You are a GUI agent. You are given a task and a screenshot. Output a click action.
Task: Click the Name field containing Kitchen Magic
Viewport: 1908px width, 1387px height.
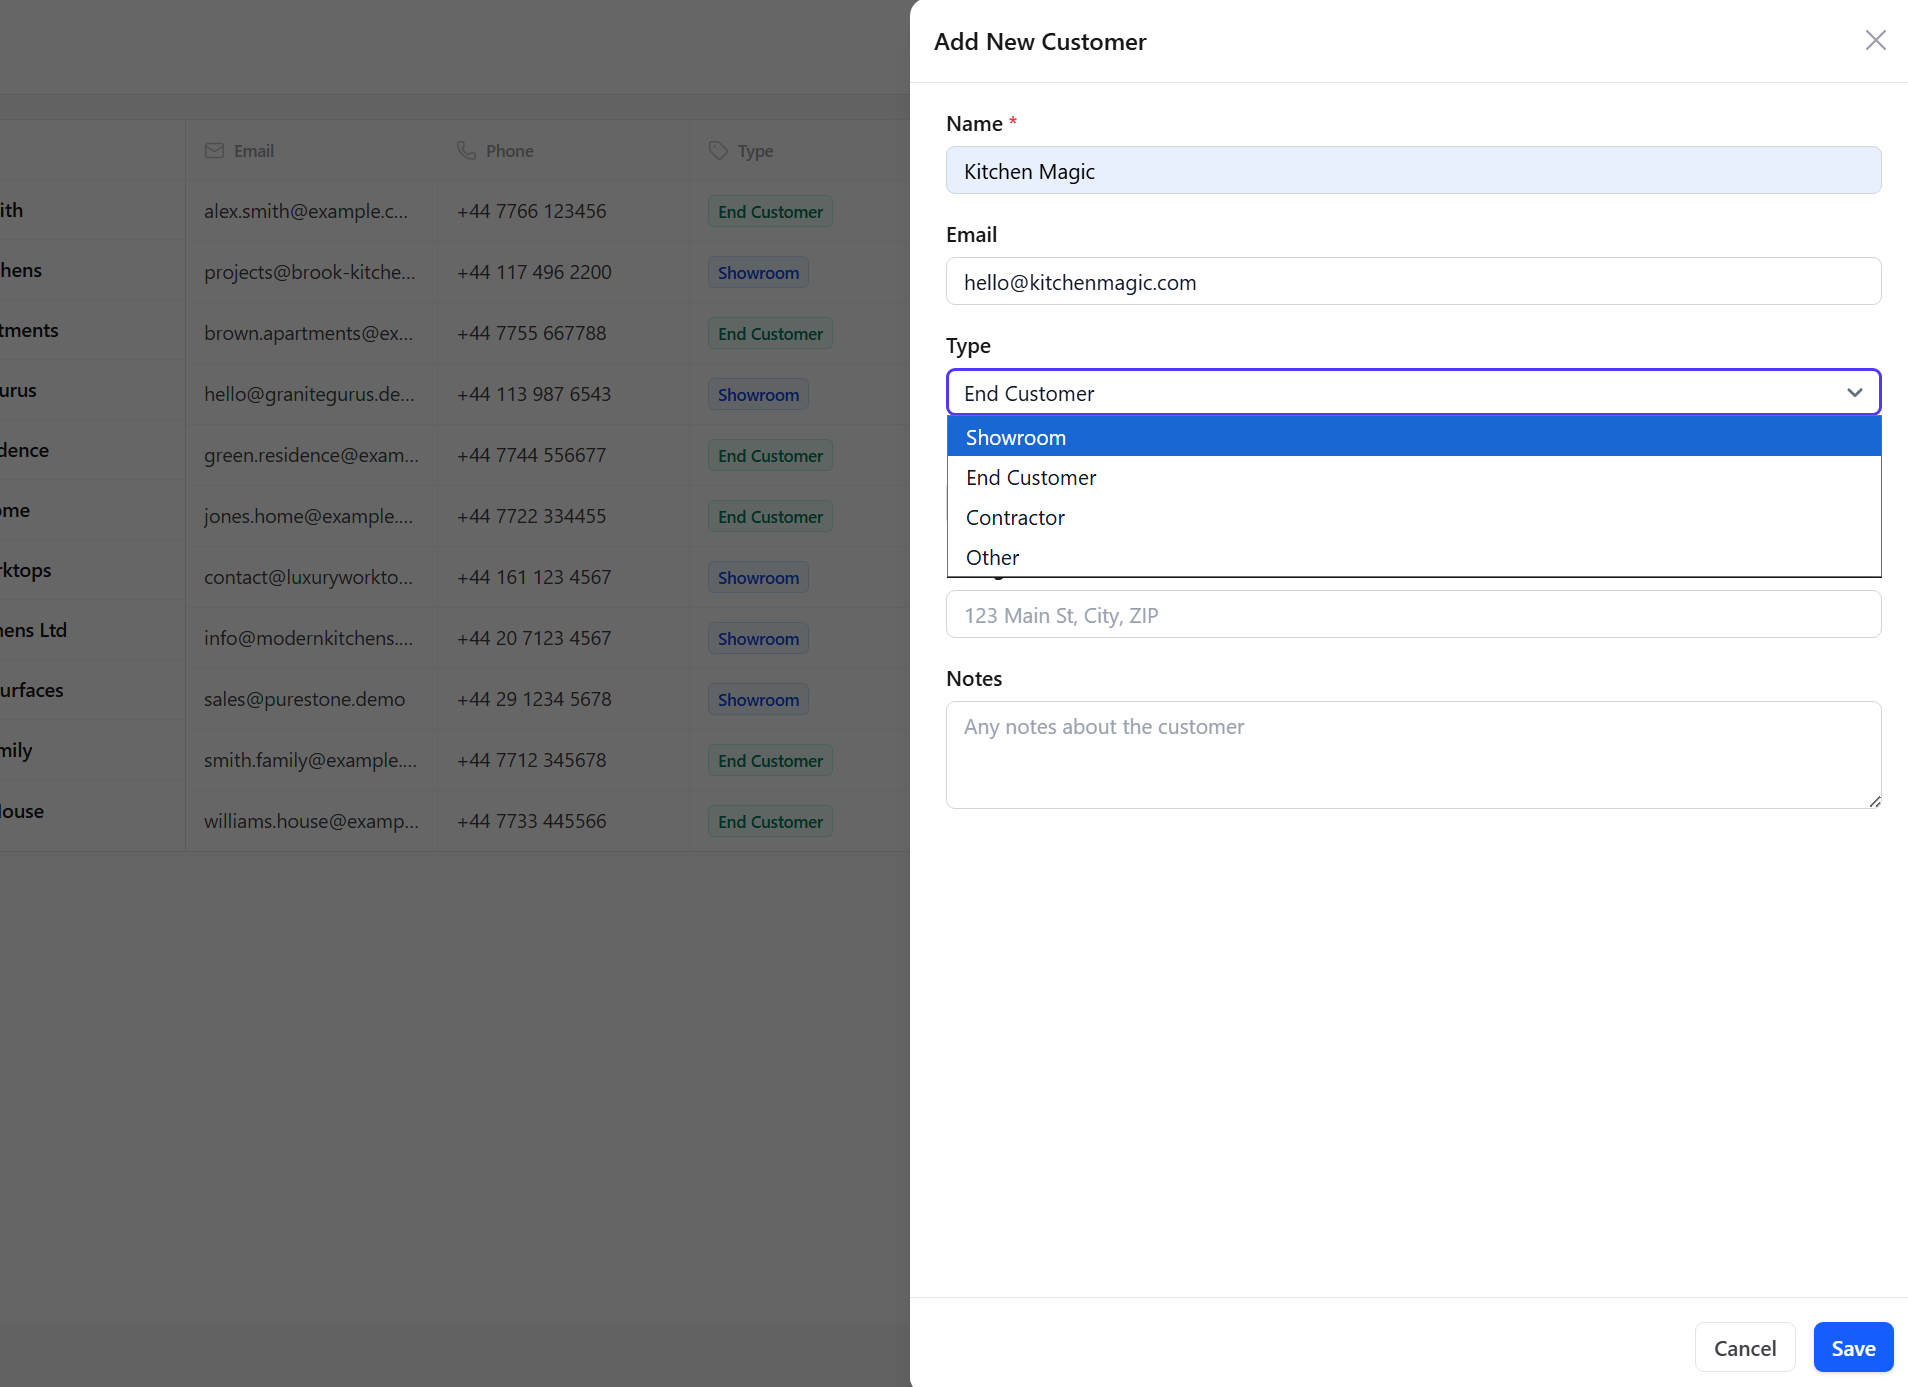[1414, 171]
